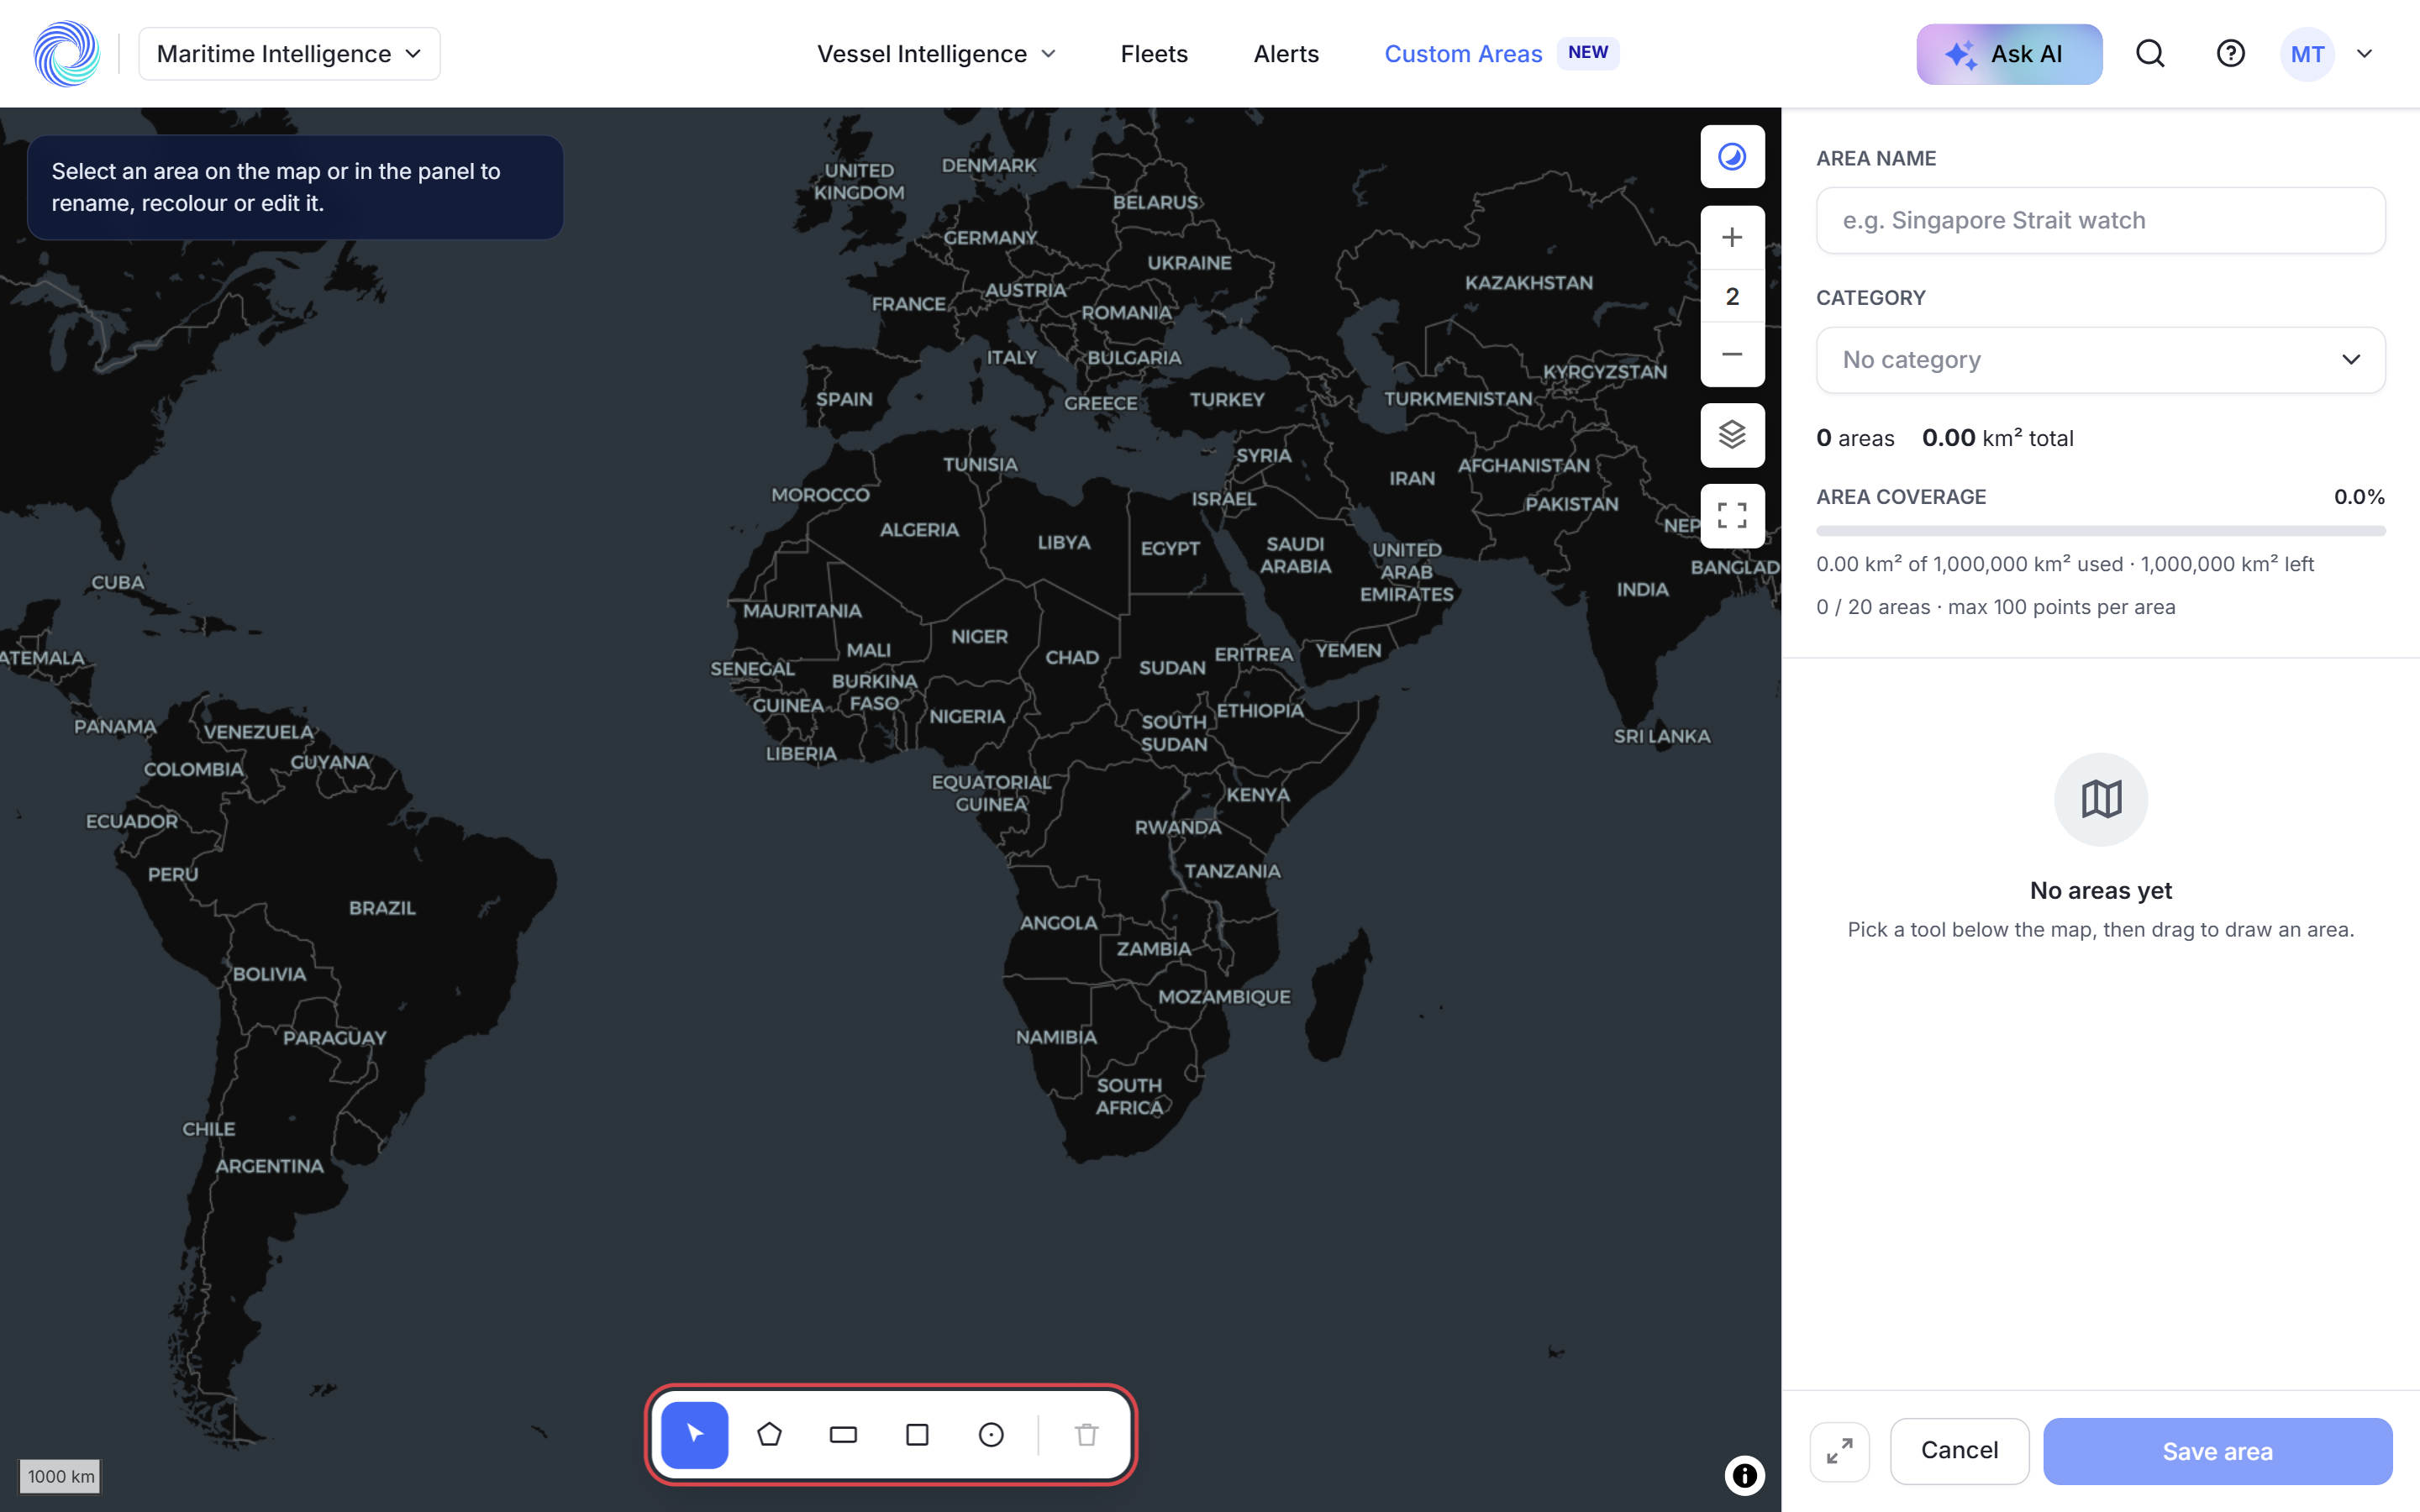Focus the Area Name input field
Screen dimensions: 2420x1512
click(x=2100, y=220)
